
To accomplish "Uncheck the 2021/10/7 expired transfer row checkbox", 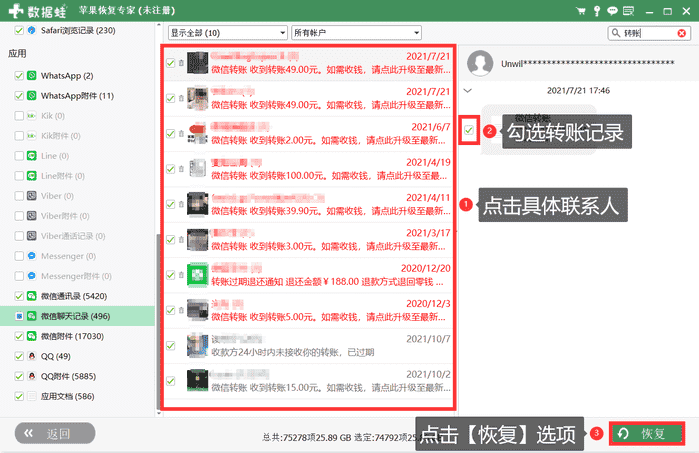I will [x=170, y=346].
